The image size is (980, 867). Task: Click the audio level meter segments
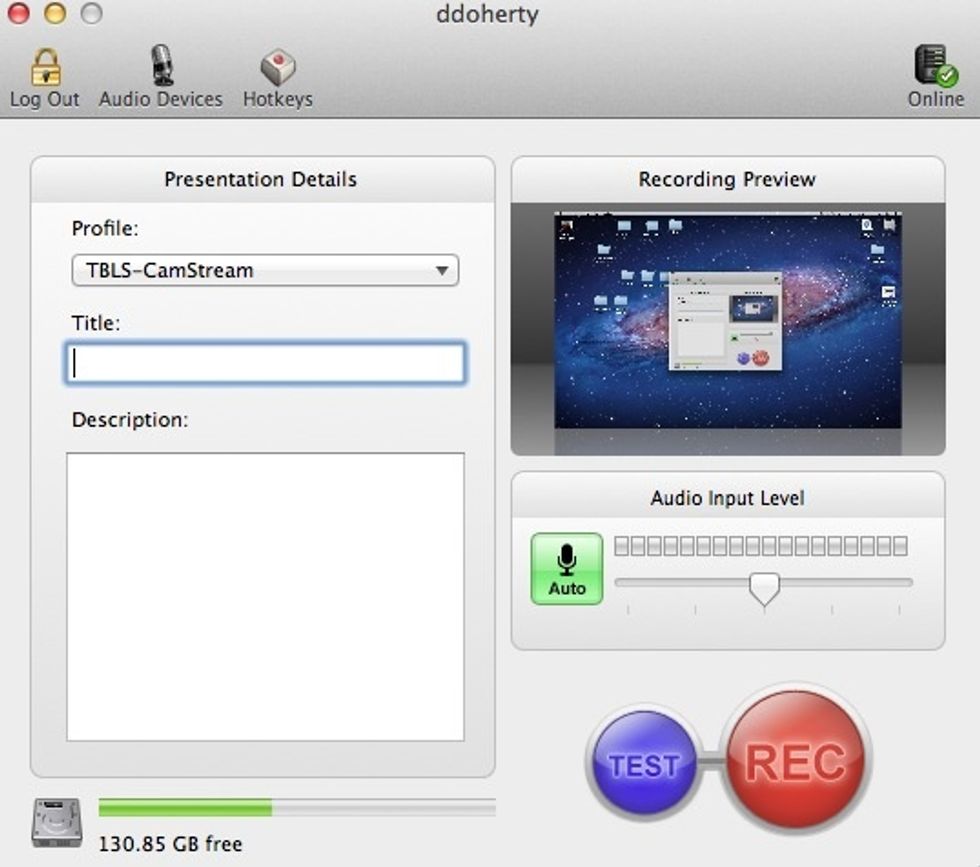pos(760,546)
